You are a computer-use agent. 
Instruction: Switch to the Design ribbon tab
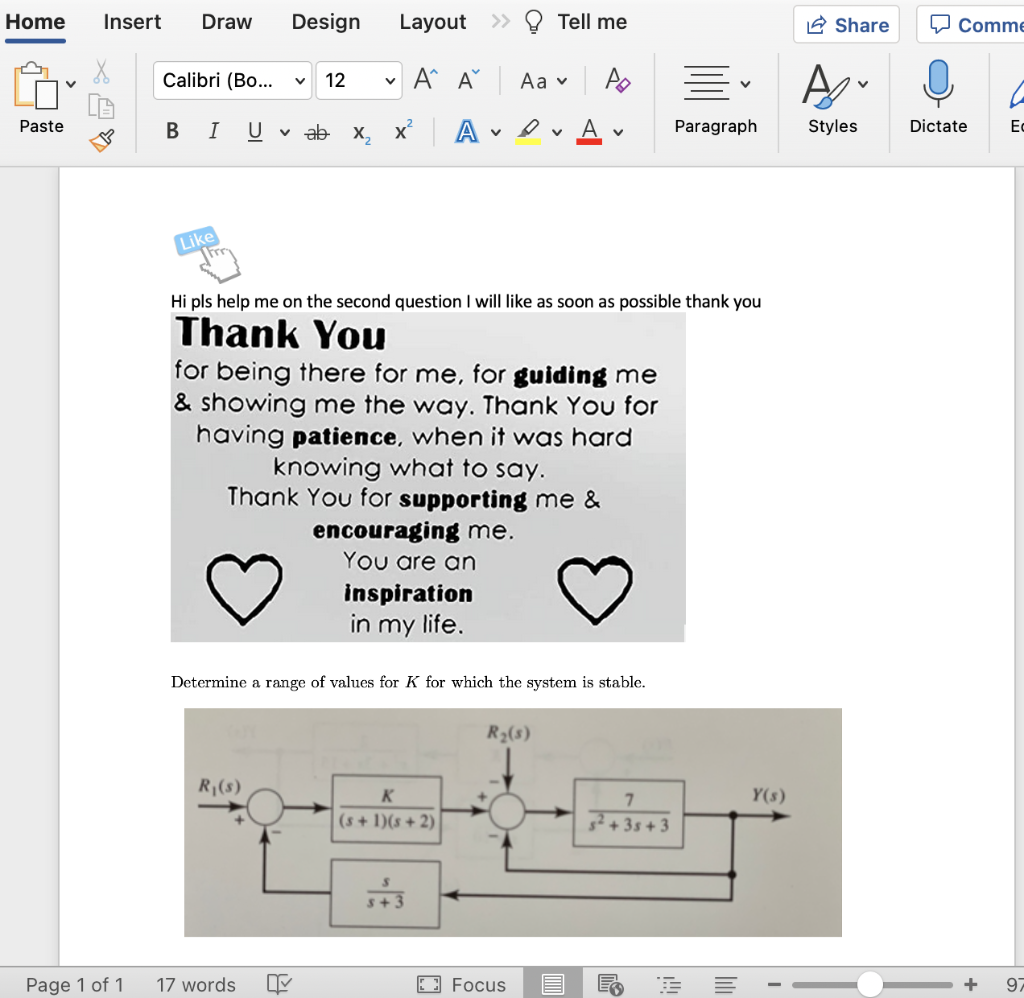click(326, 22)
